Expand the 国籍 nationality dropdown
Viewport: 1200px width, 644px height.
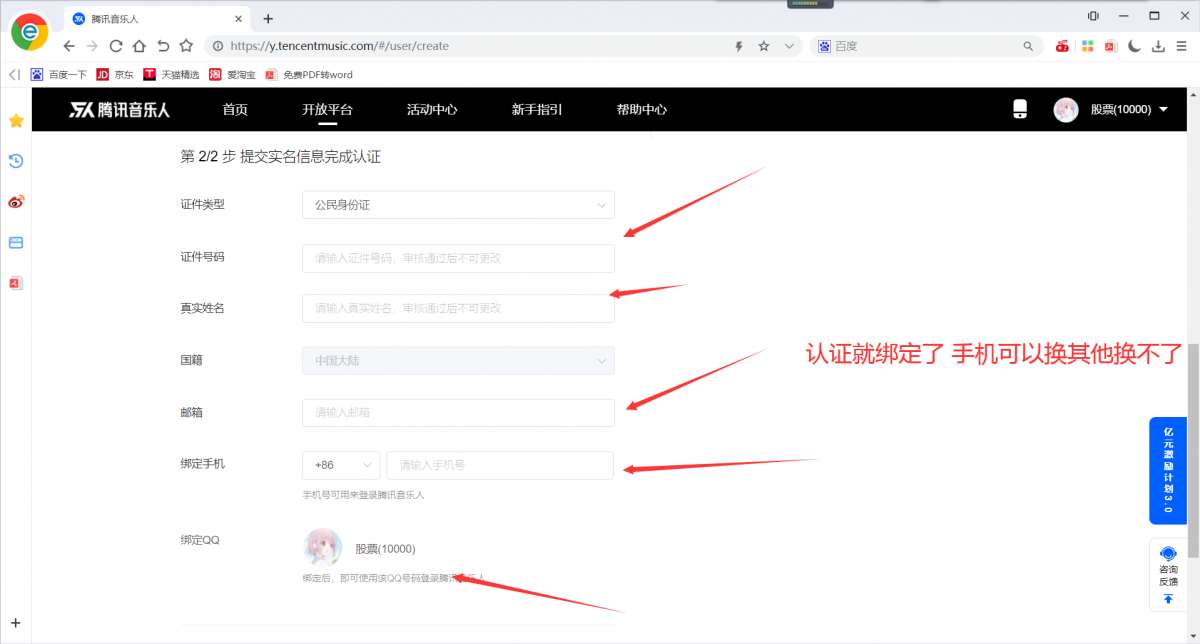458,360
